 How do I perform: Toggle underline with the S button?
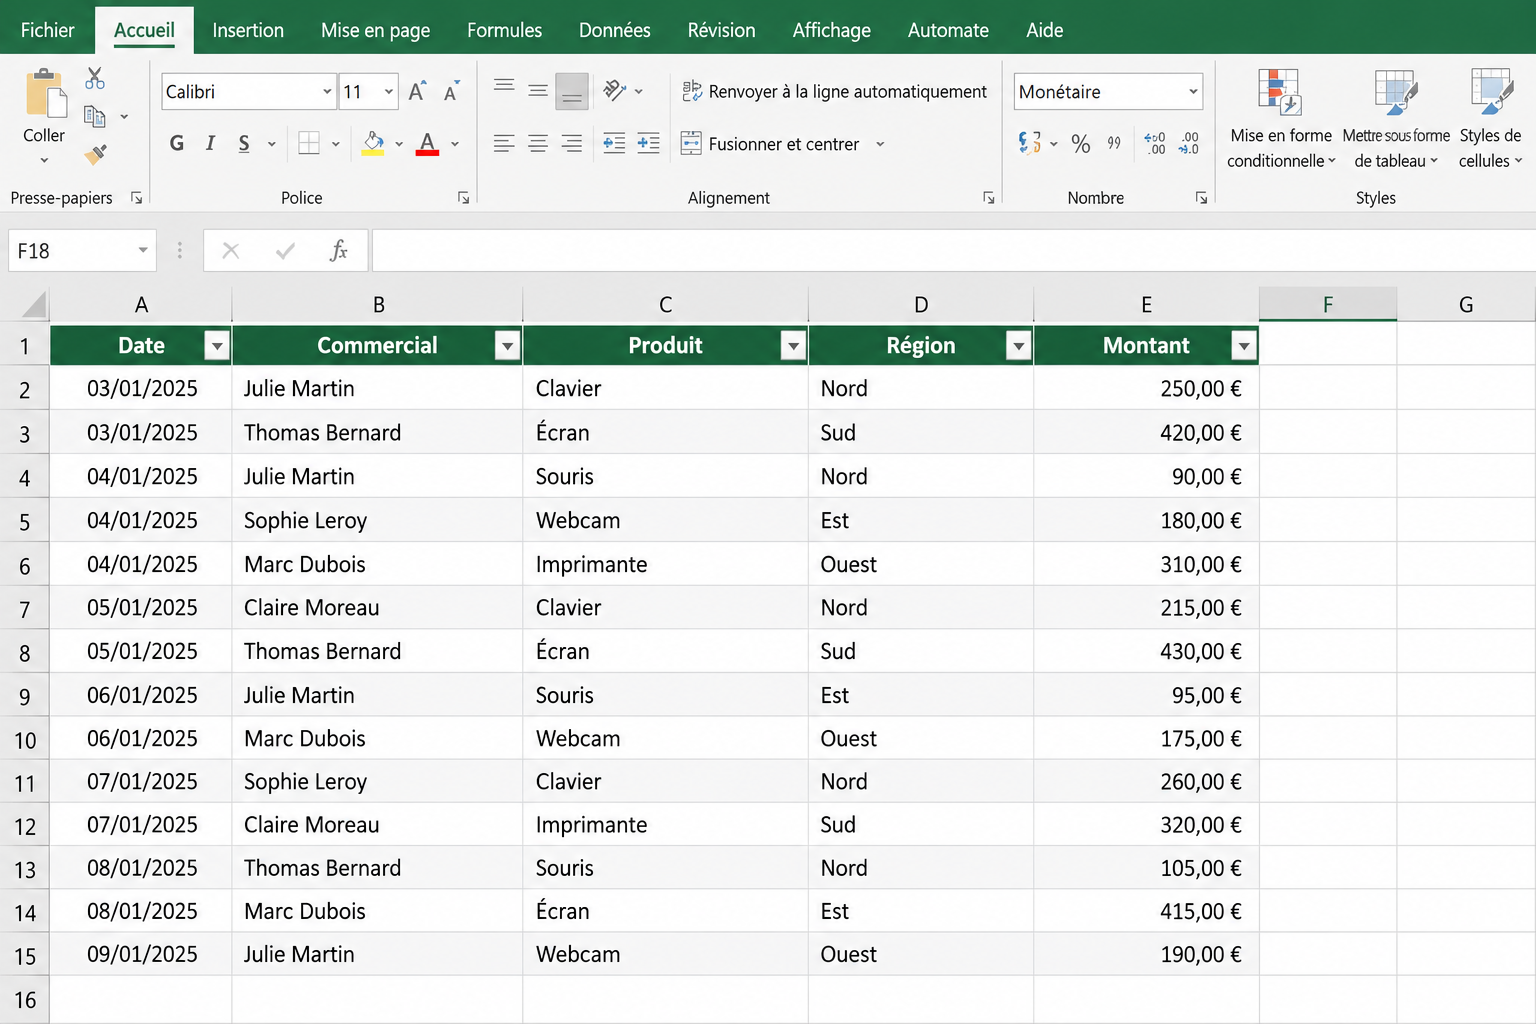click(x=244, y=144)
